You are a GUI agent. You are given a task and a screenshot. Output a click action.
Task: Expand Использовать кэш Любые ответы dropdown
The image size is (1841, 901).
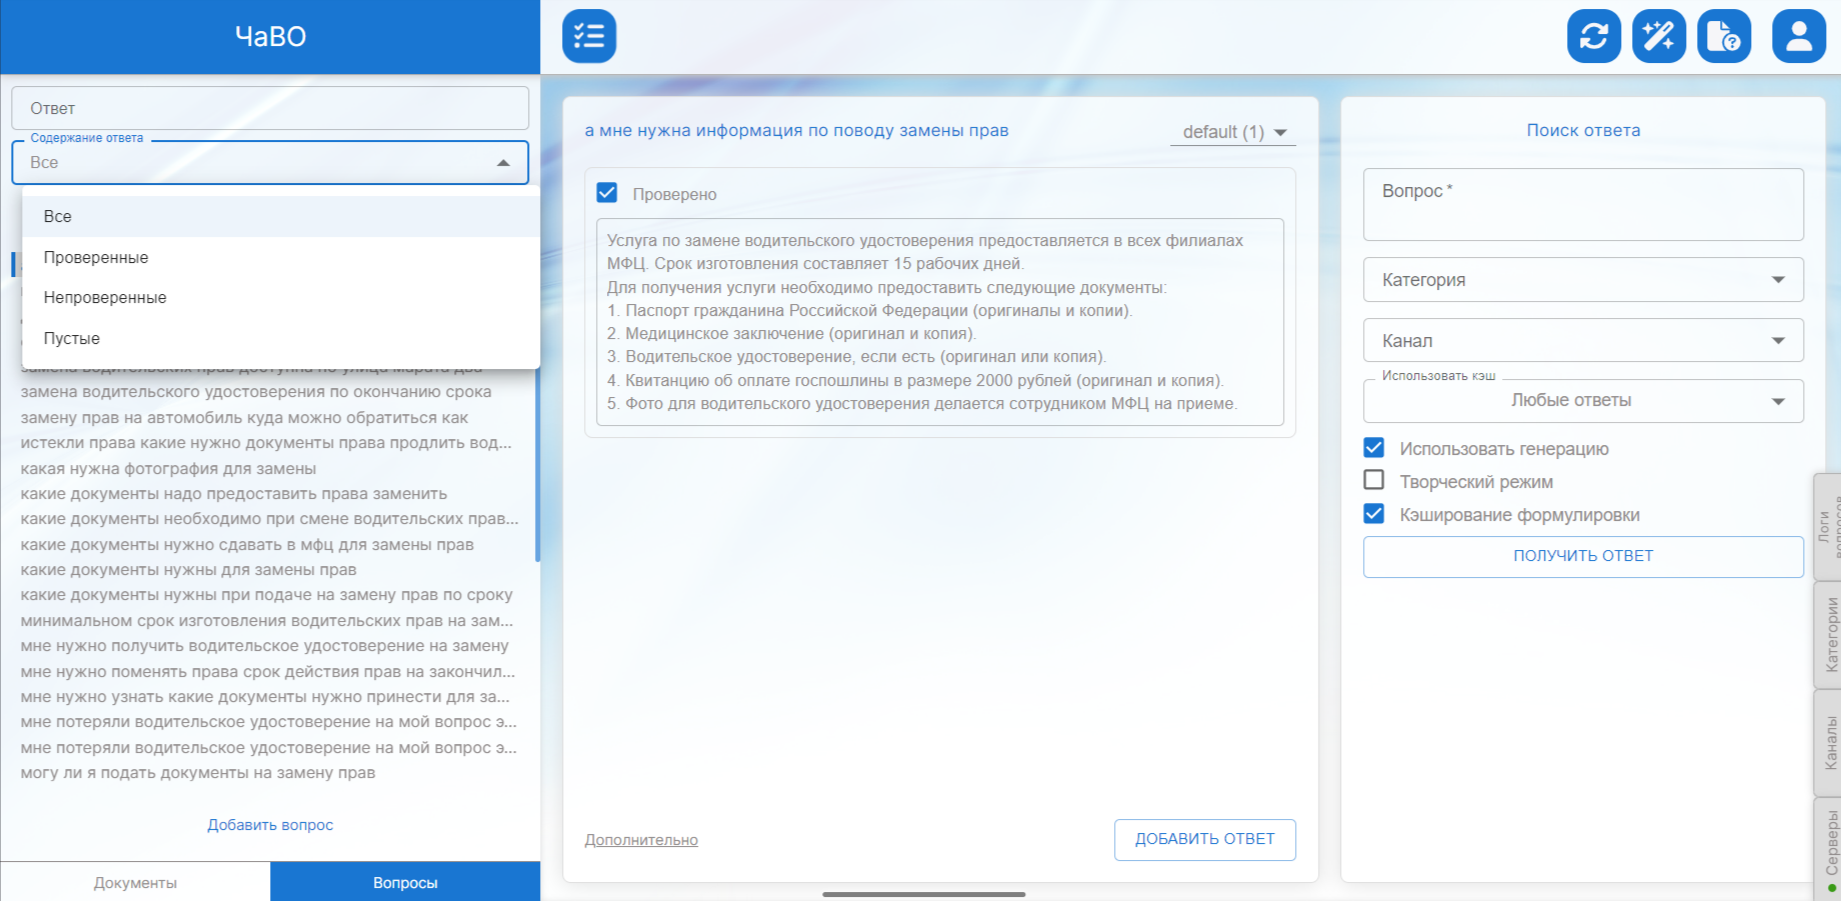coord(1582,401)
